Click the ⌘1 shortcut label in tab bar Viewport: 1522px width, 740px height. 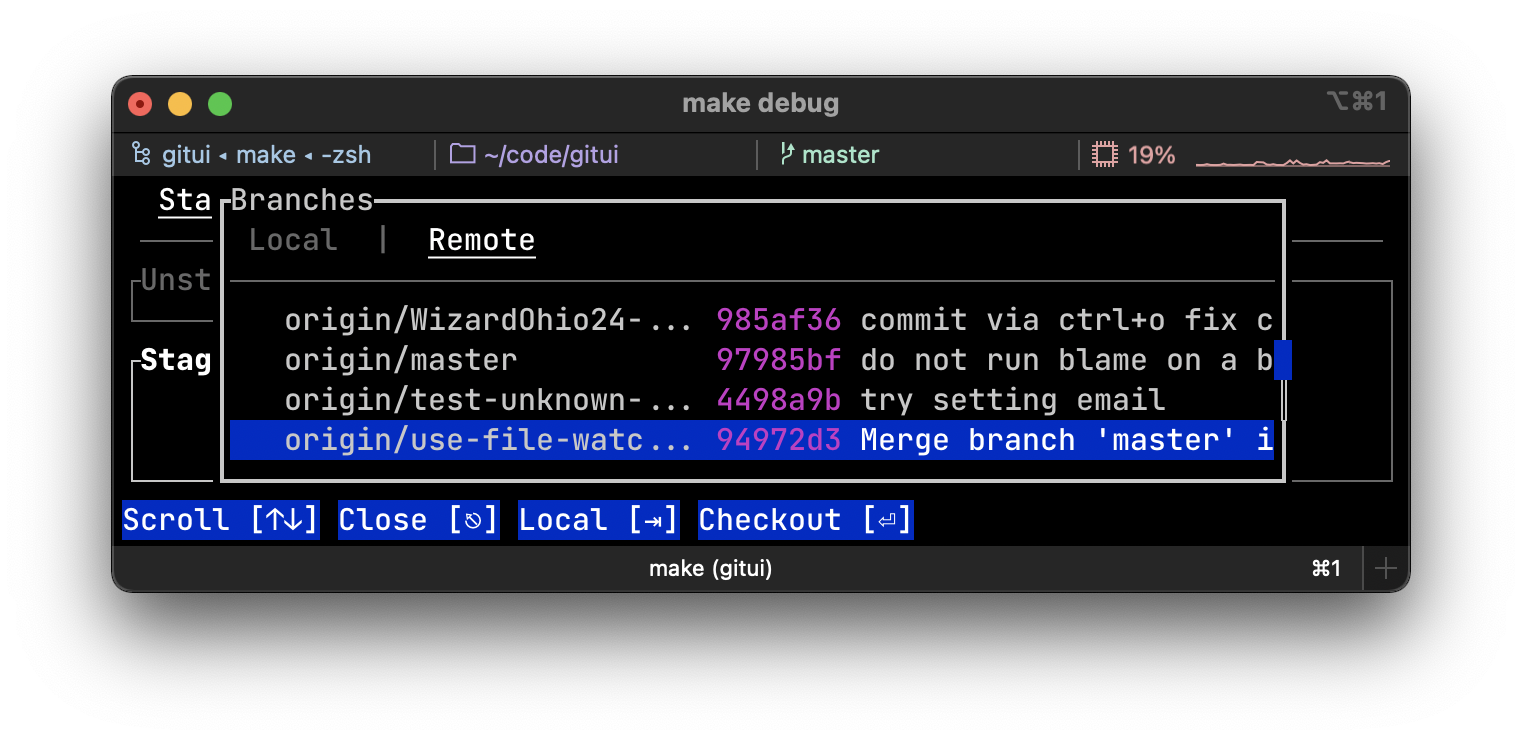pyautogui.click(x=1326, y=569)
